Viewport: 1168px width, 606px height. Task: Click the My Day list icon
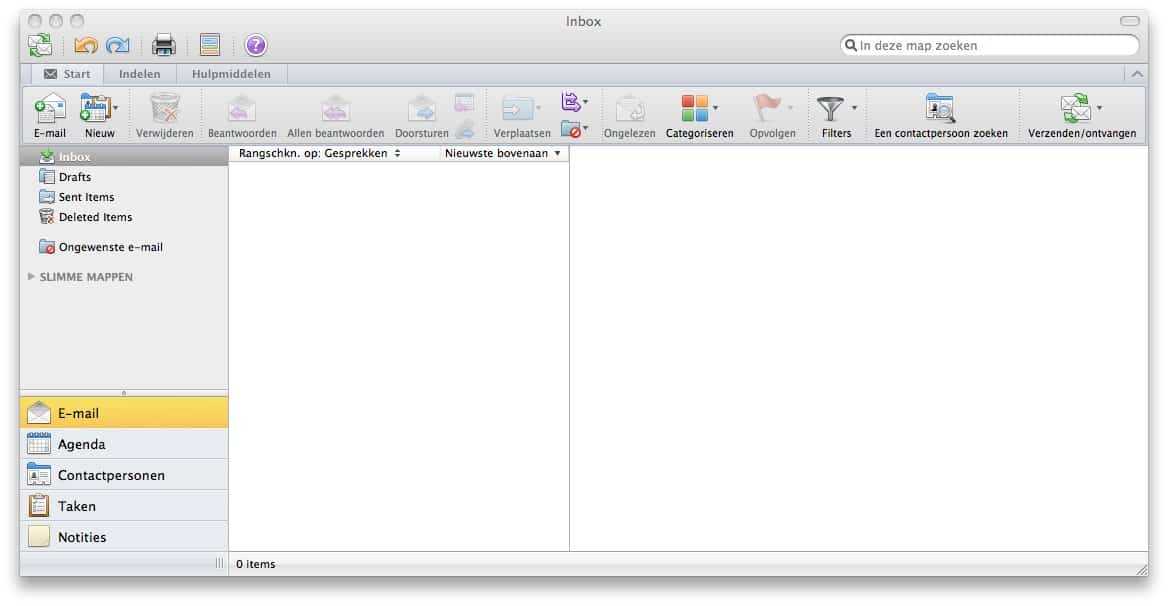(210, 45)
